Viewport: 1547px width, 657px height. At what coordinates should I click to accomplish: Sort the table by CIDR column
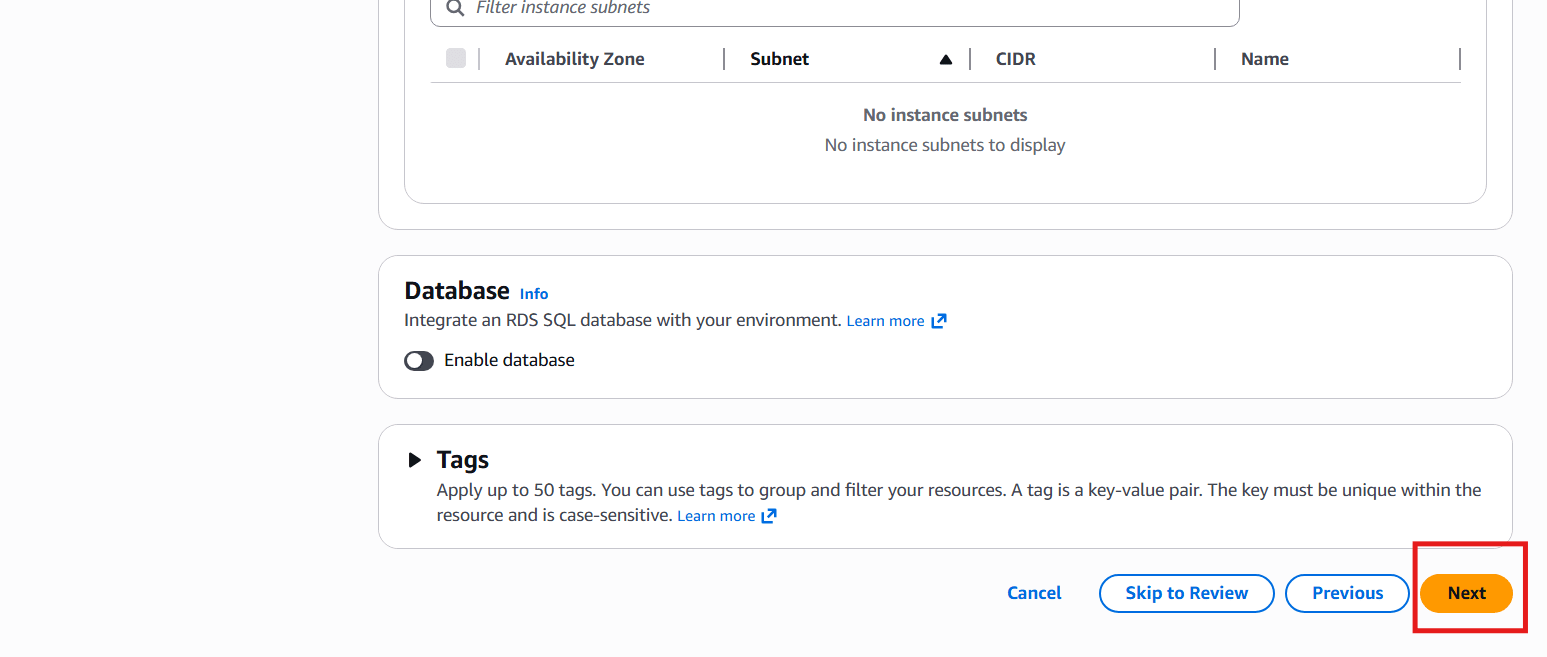[x=1015, y=59]
